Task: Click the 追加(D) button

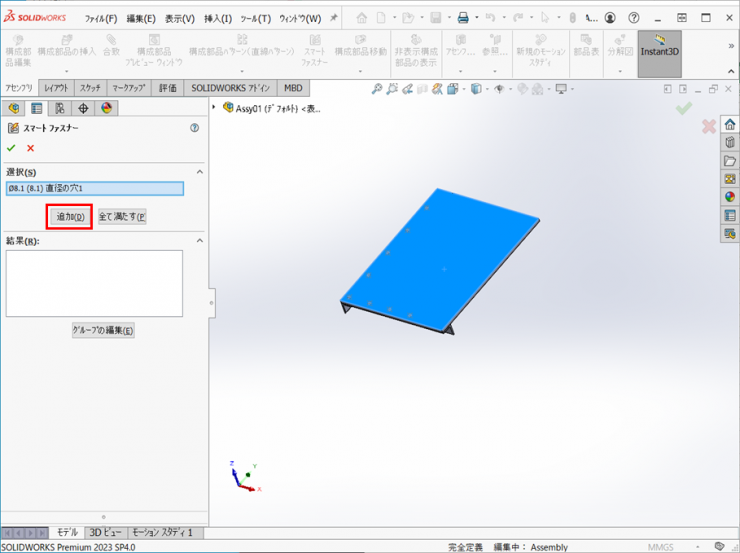Action: point(69,216)
